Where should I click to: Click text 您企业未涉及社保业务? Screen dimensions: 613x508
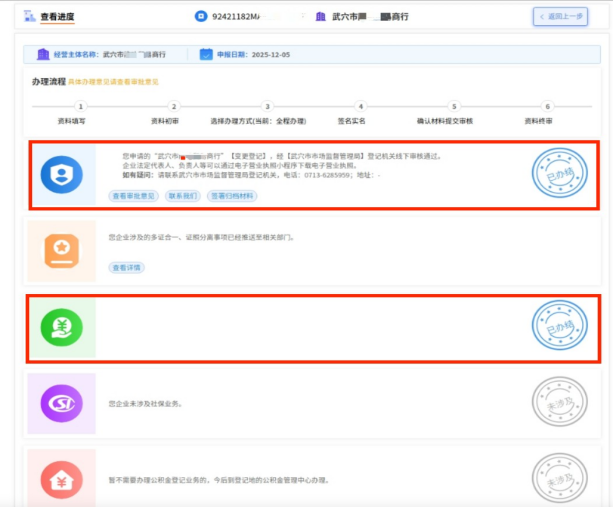pyautogui.click(x=145, y=404)
